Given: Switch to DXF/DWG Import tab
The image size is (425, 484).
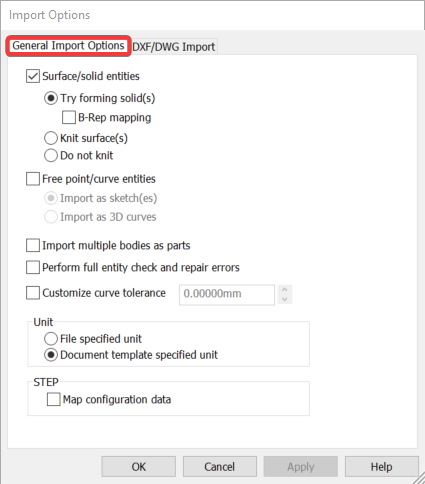Looking at the screenshot, I should [174, 47].
